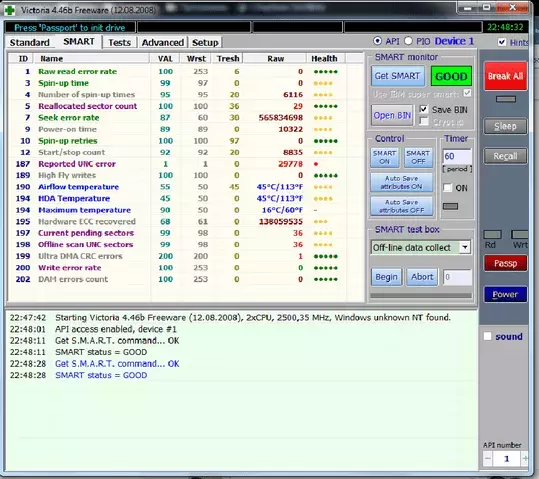Switch to the Standard tab

click(x=30, y=42)
